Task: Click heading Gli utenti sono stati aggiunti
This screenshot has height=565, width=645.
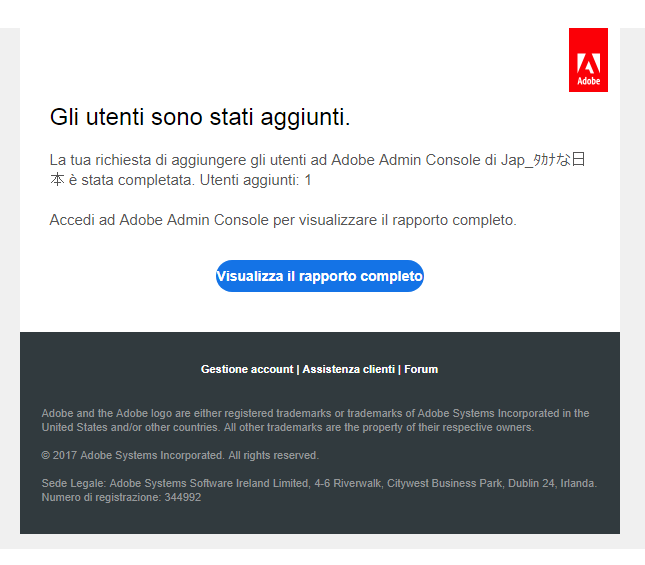Action: [200, 118]
